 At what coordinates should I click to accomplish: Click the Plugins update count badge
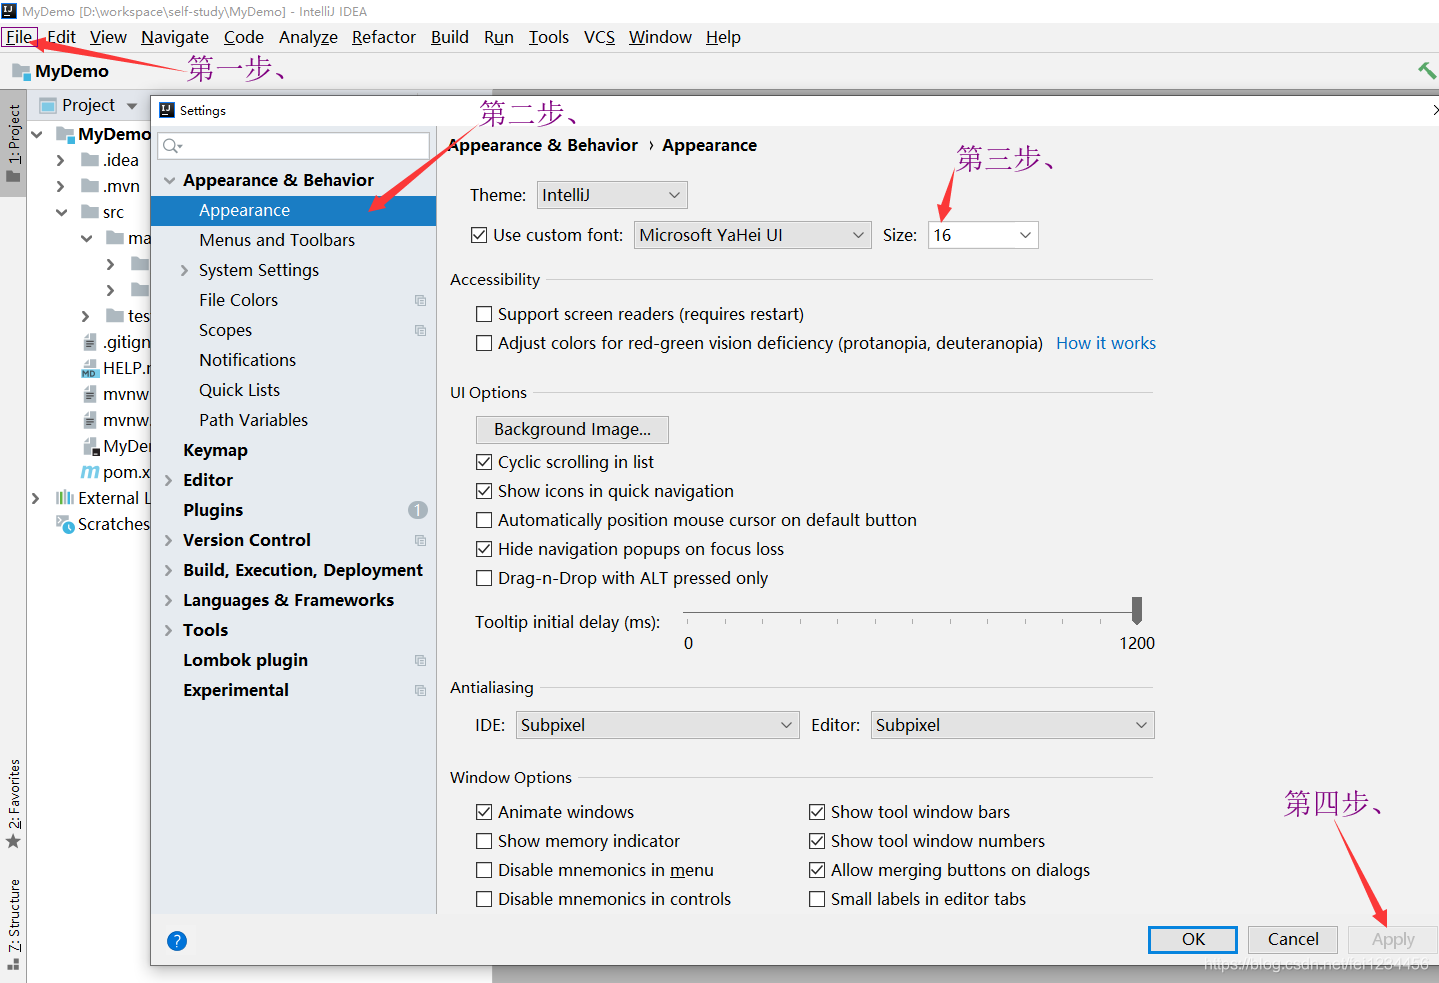click(418, 510)
